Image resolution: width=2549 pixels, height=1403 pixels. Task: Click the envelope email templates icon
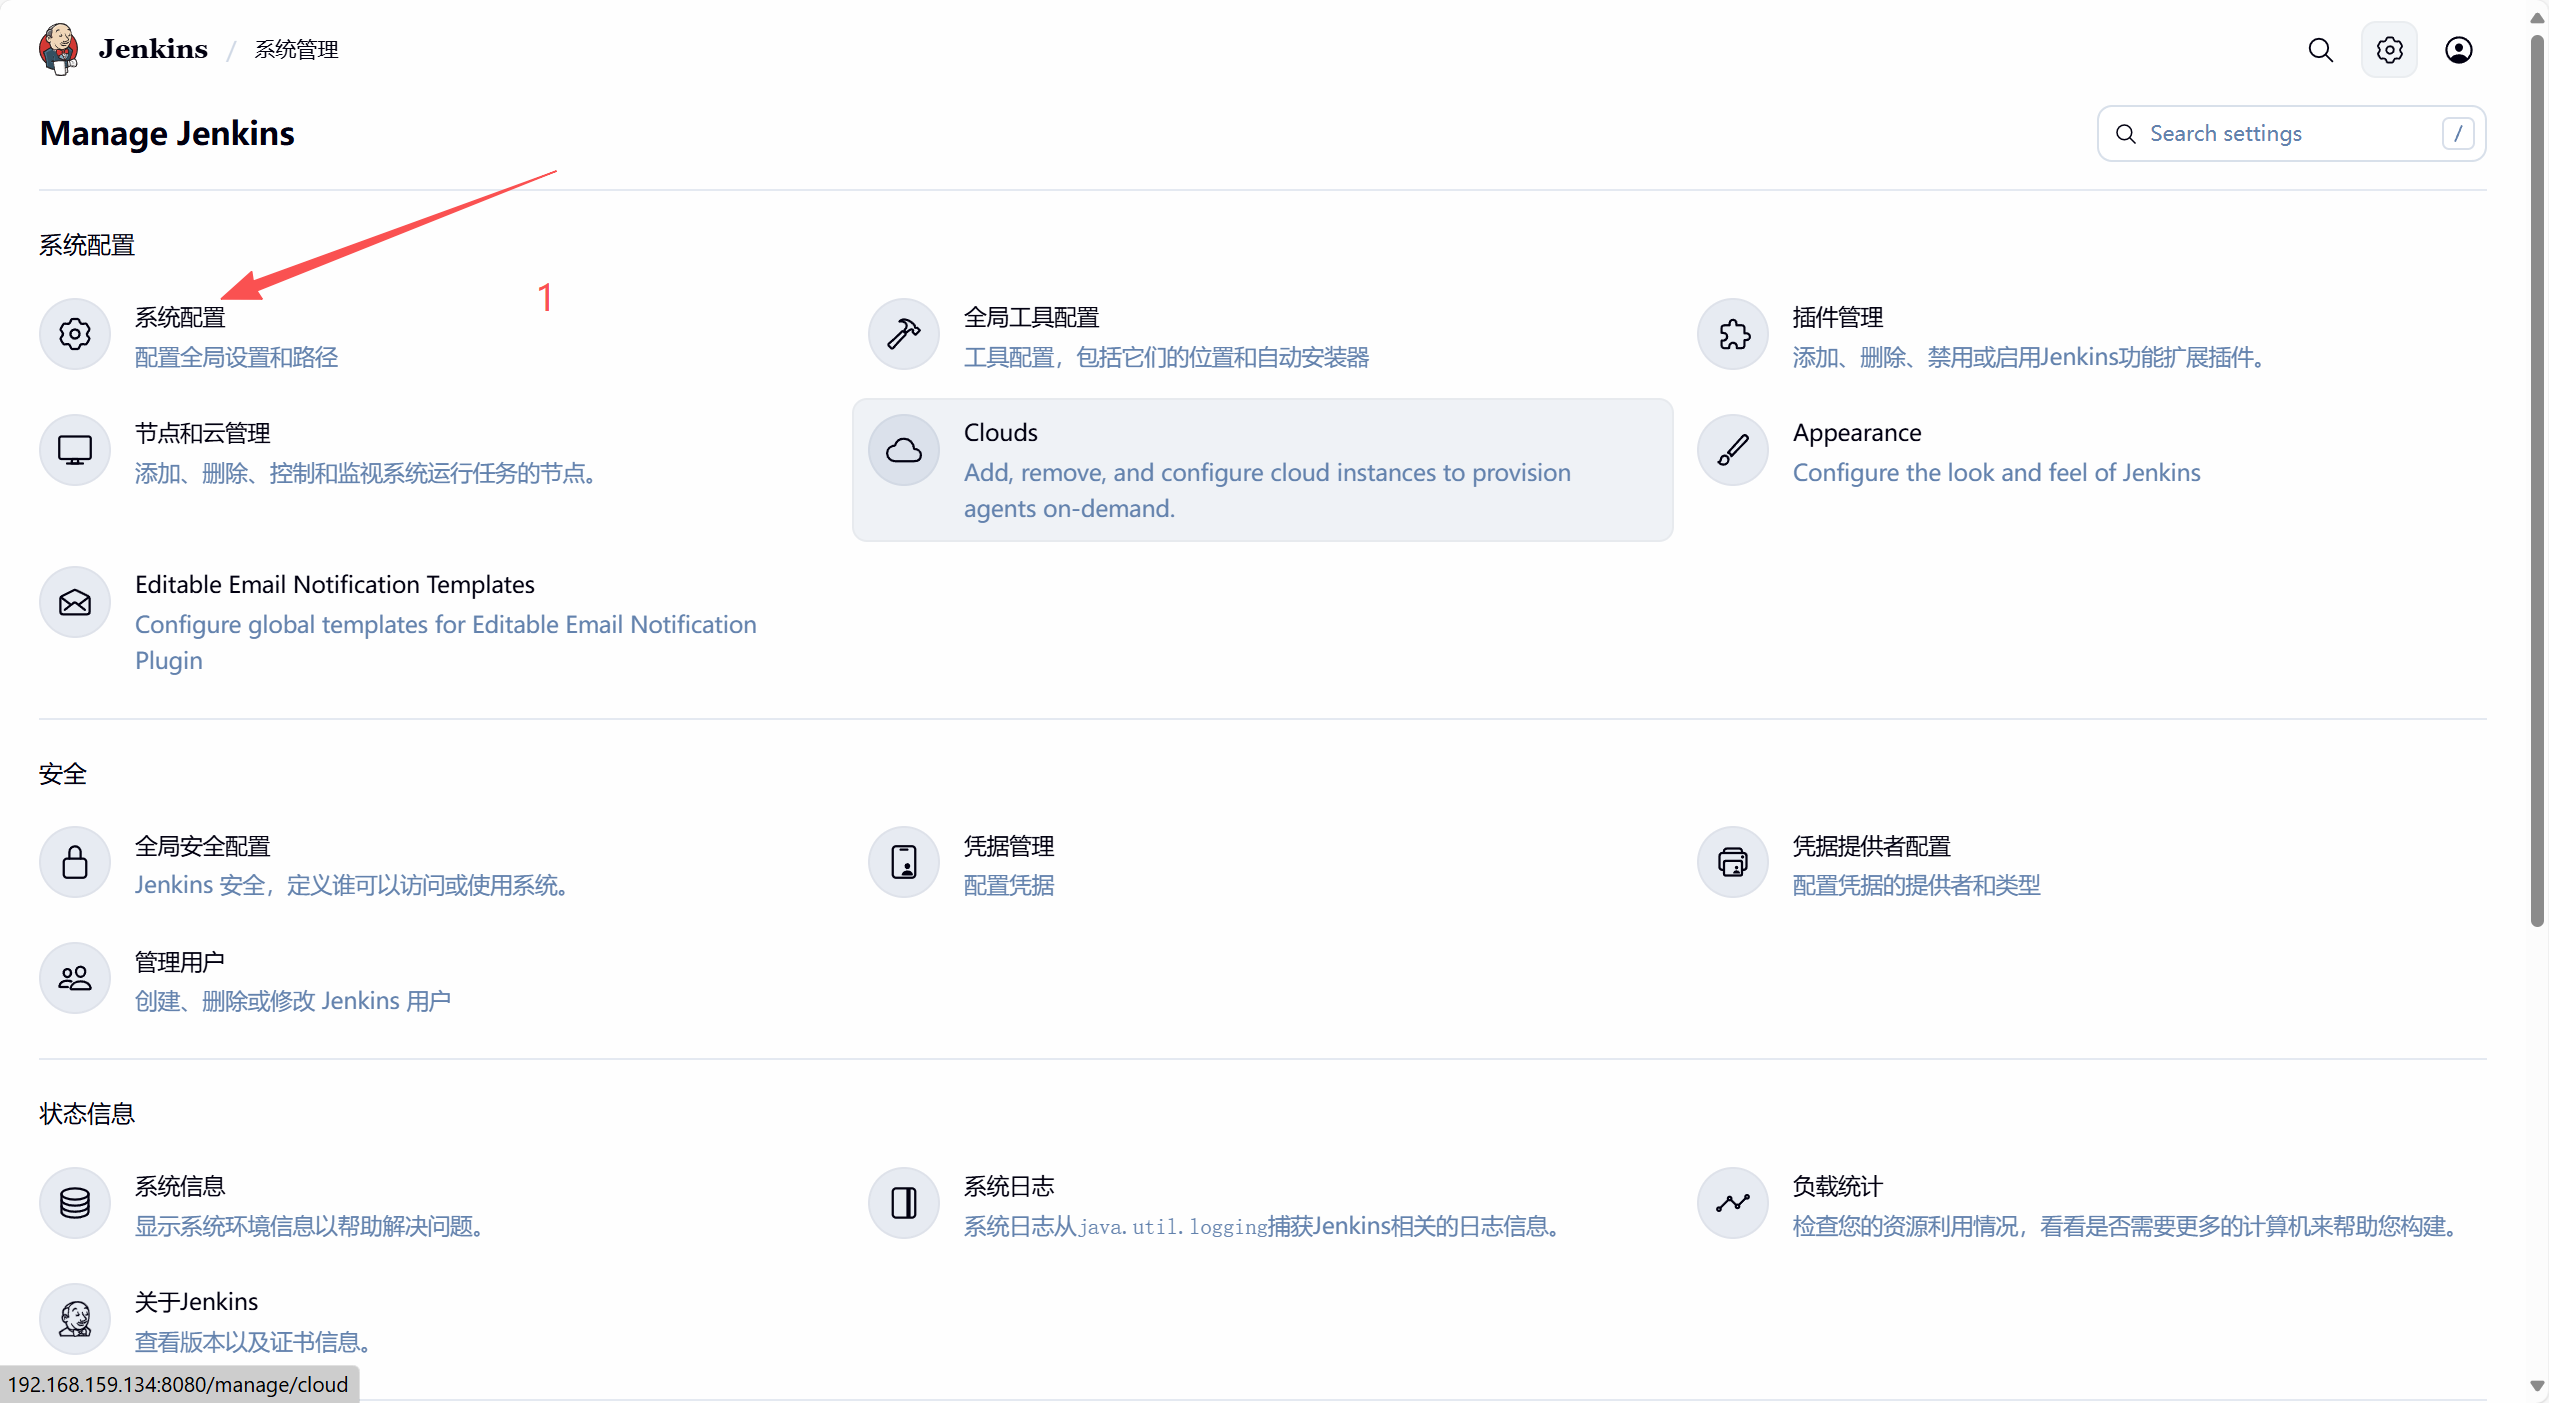click(x=75, y=602)
